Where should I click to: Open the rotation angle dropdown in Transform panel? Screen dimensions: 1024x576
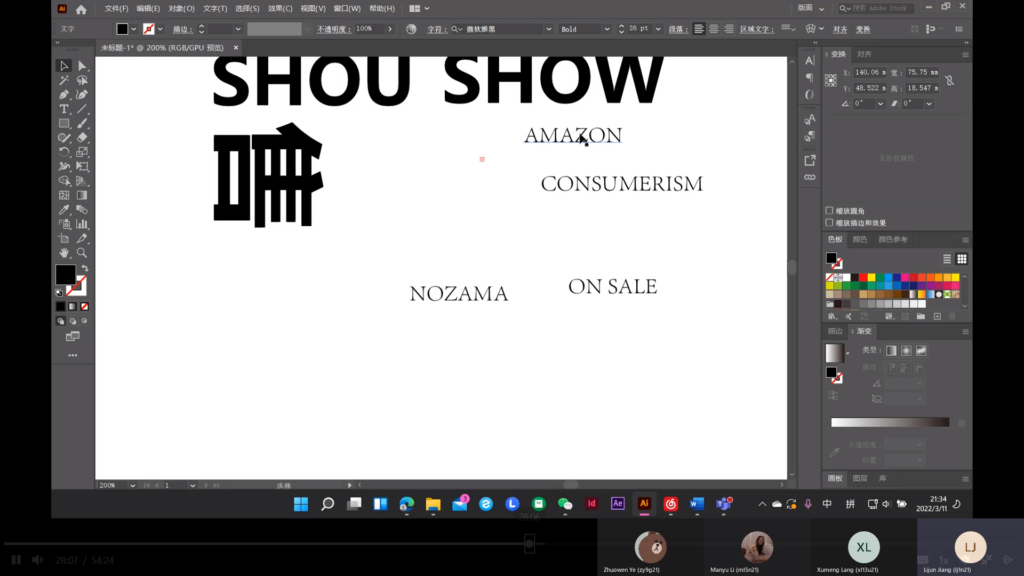(x=880, y=104)
